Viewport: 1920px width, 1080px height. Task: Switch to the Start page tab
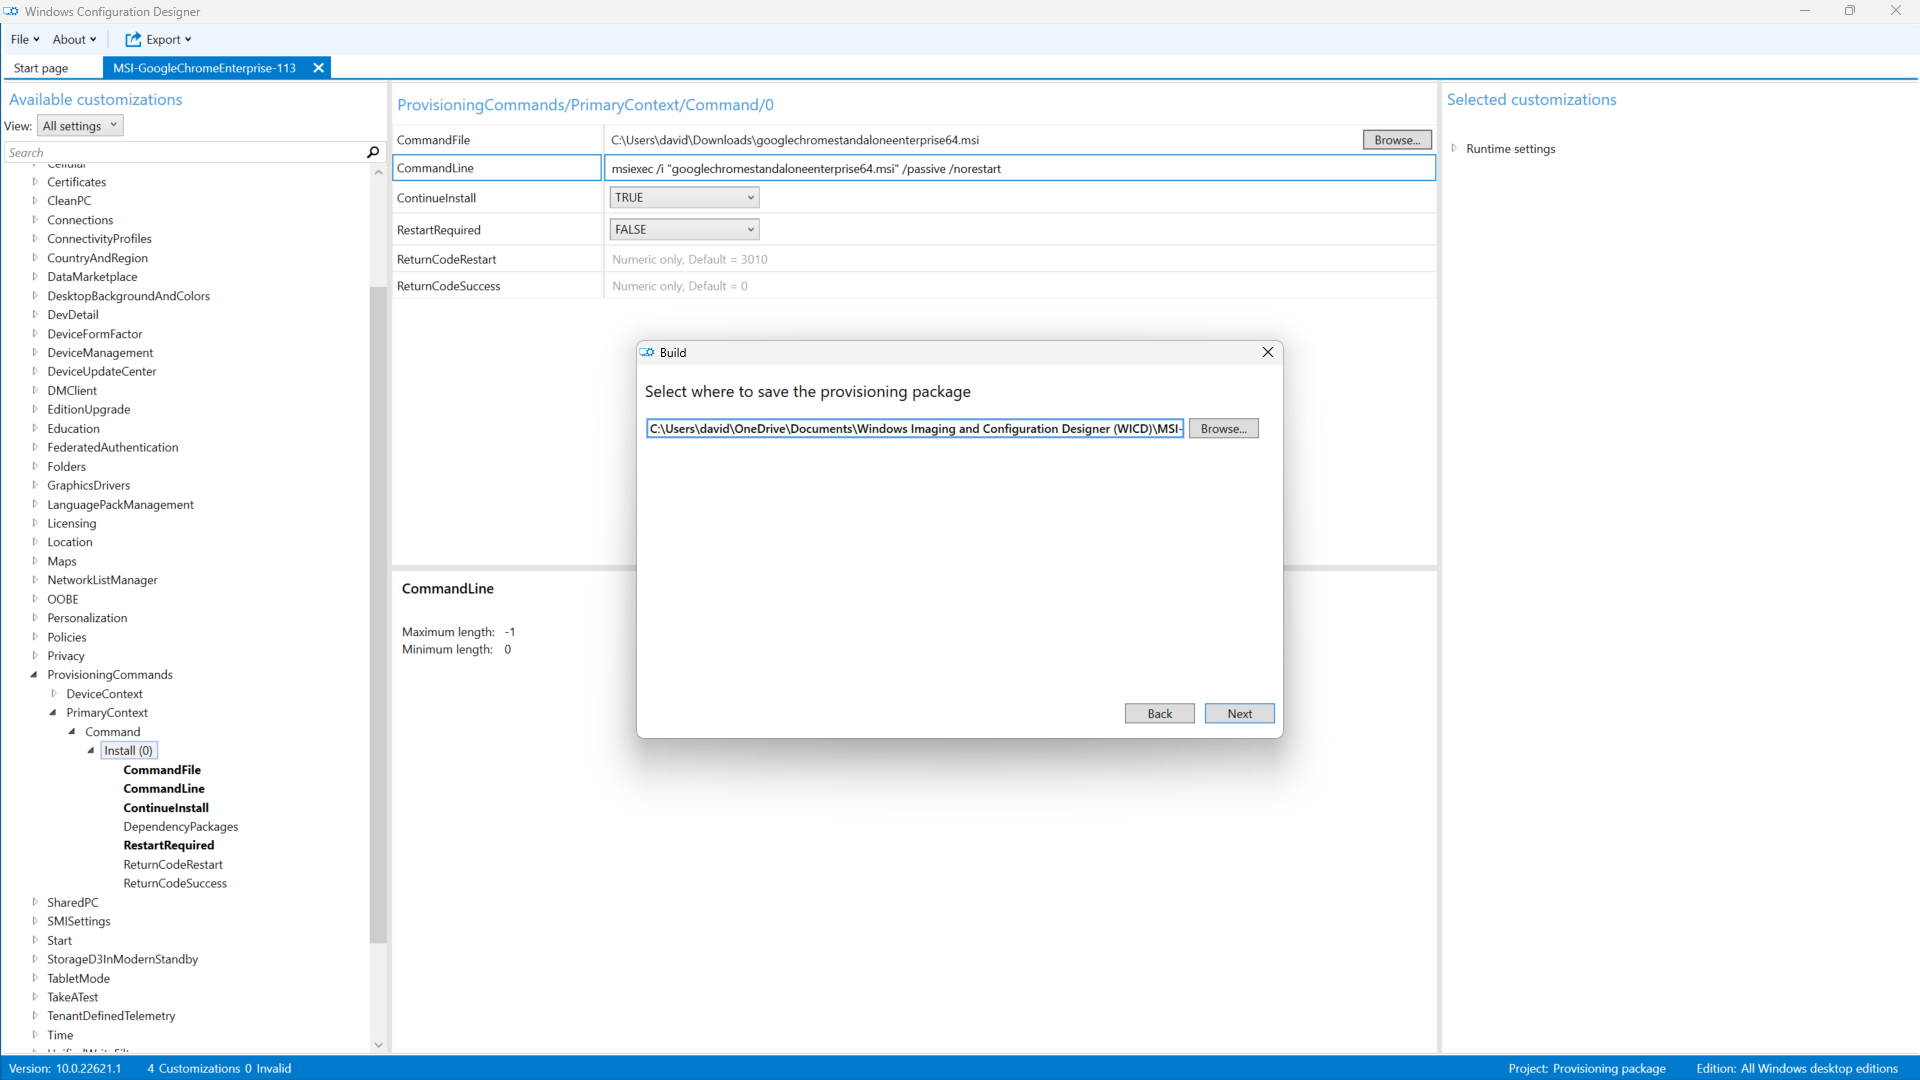(41, 68)
